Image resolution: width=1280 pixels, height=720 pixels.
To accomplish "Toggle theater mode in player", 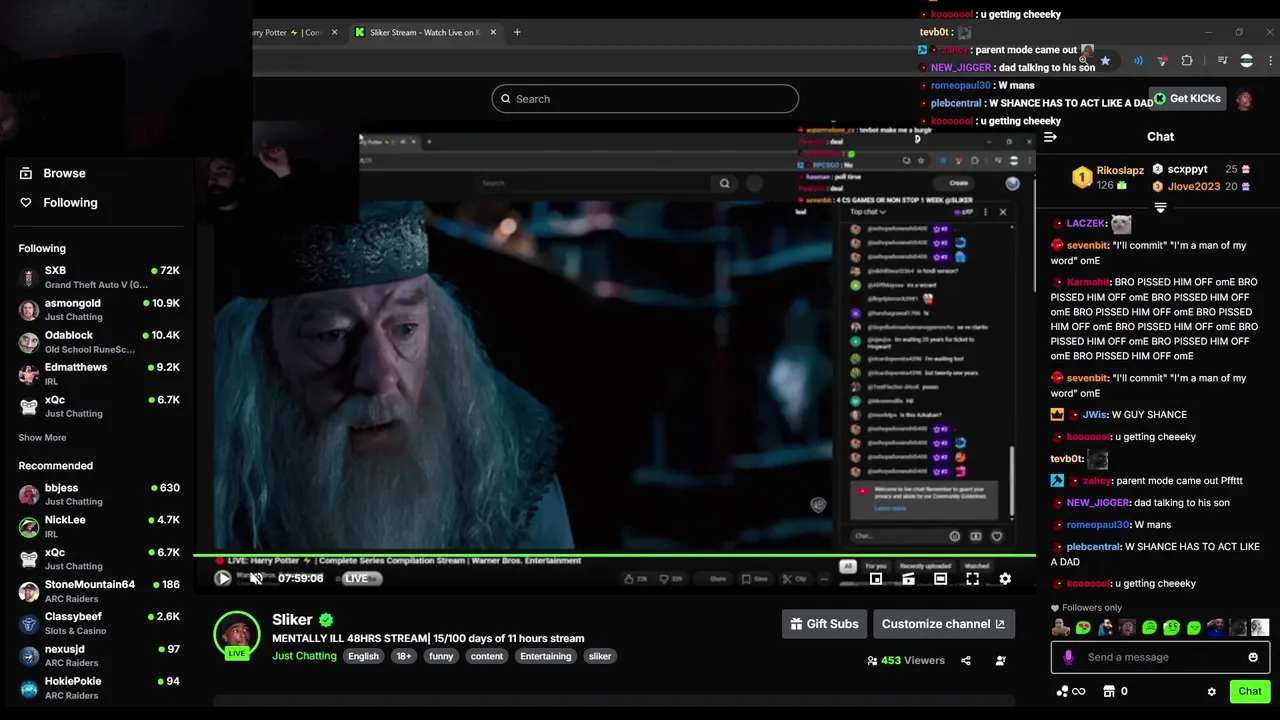I will click(x=940, y=578).
